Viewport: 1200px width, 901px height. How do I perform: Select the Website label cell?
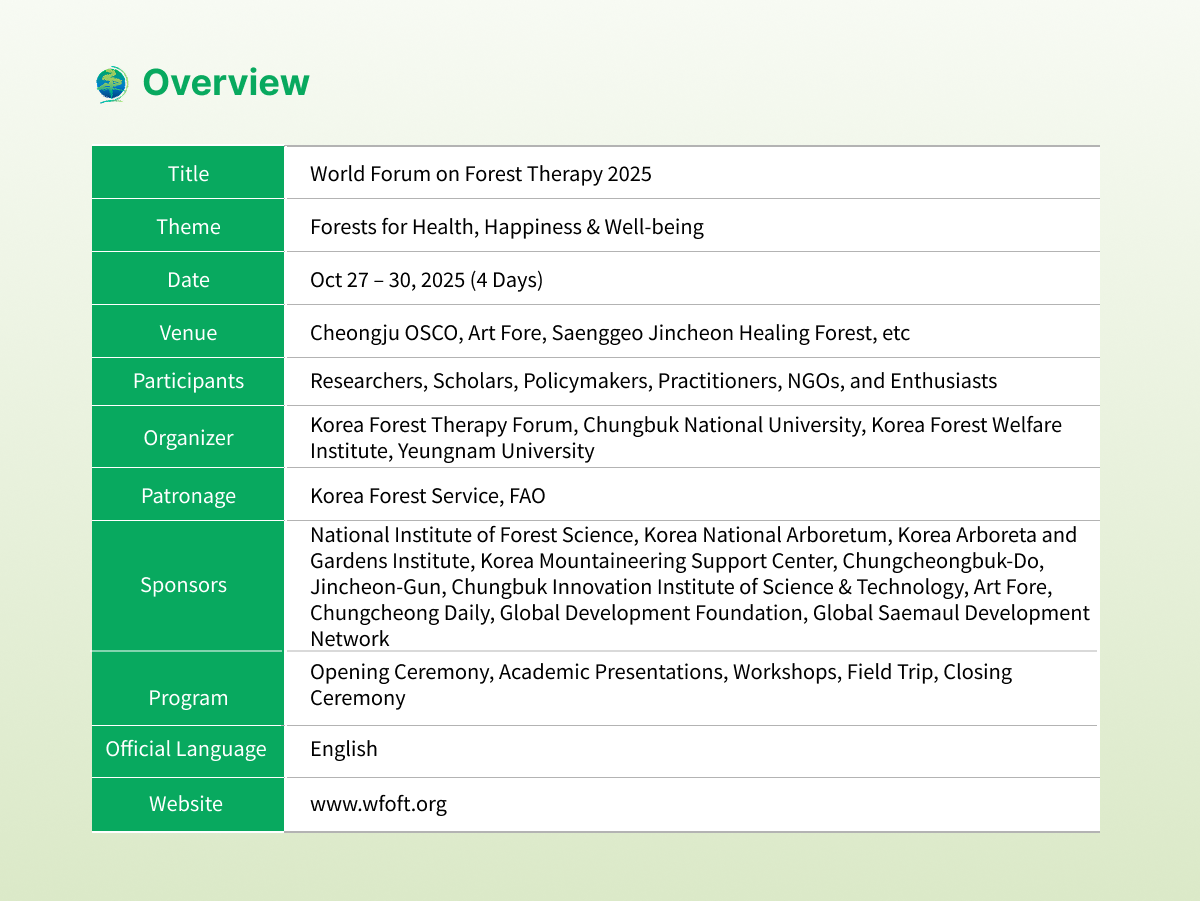[x=188, y=804]
